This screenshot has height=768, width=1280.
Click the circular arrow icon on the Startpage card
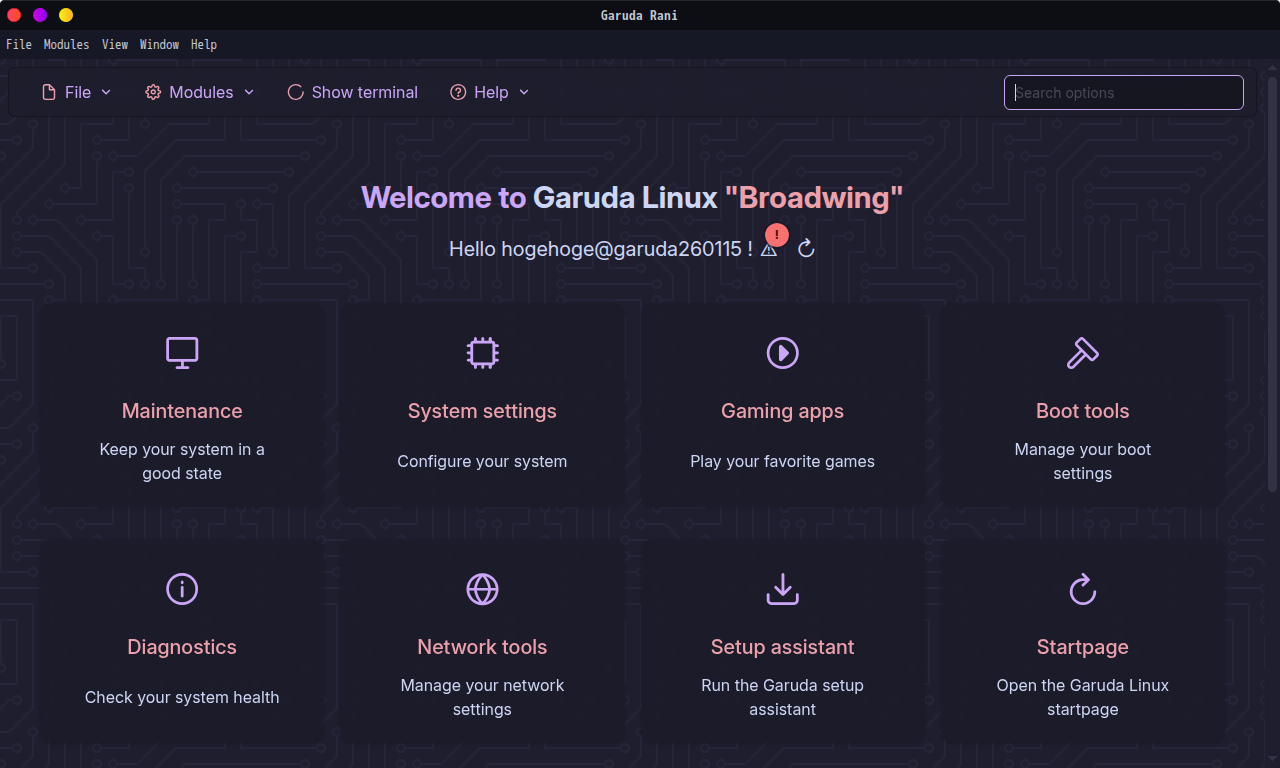(x=1083, y=589)
